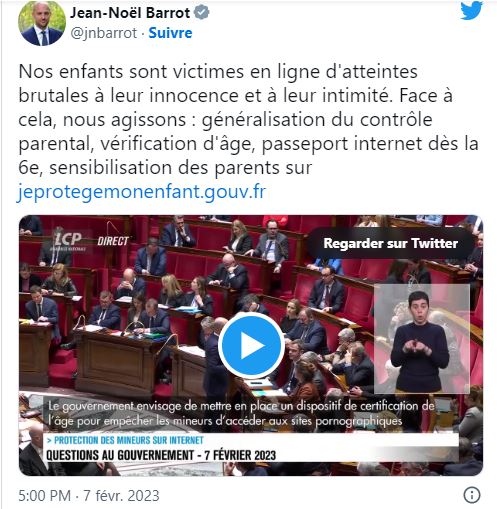Click Regarder sur Twitter button
The width and height of the screenshot is (497, 509).
(x=391, y=243)
